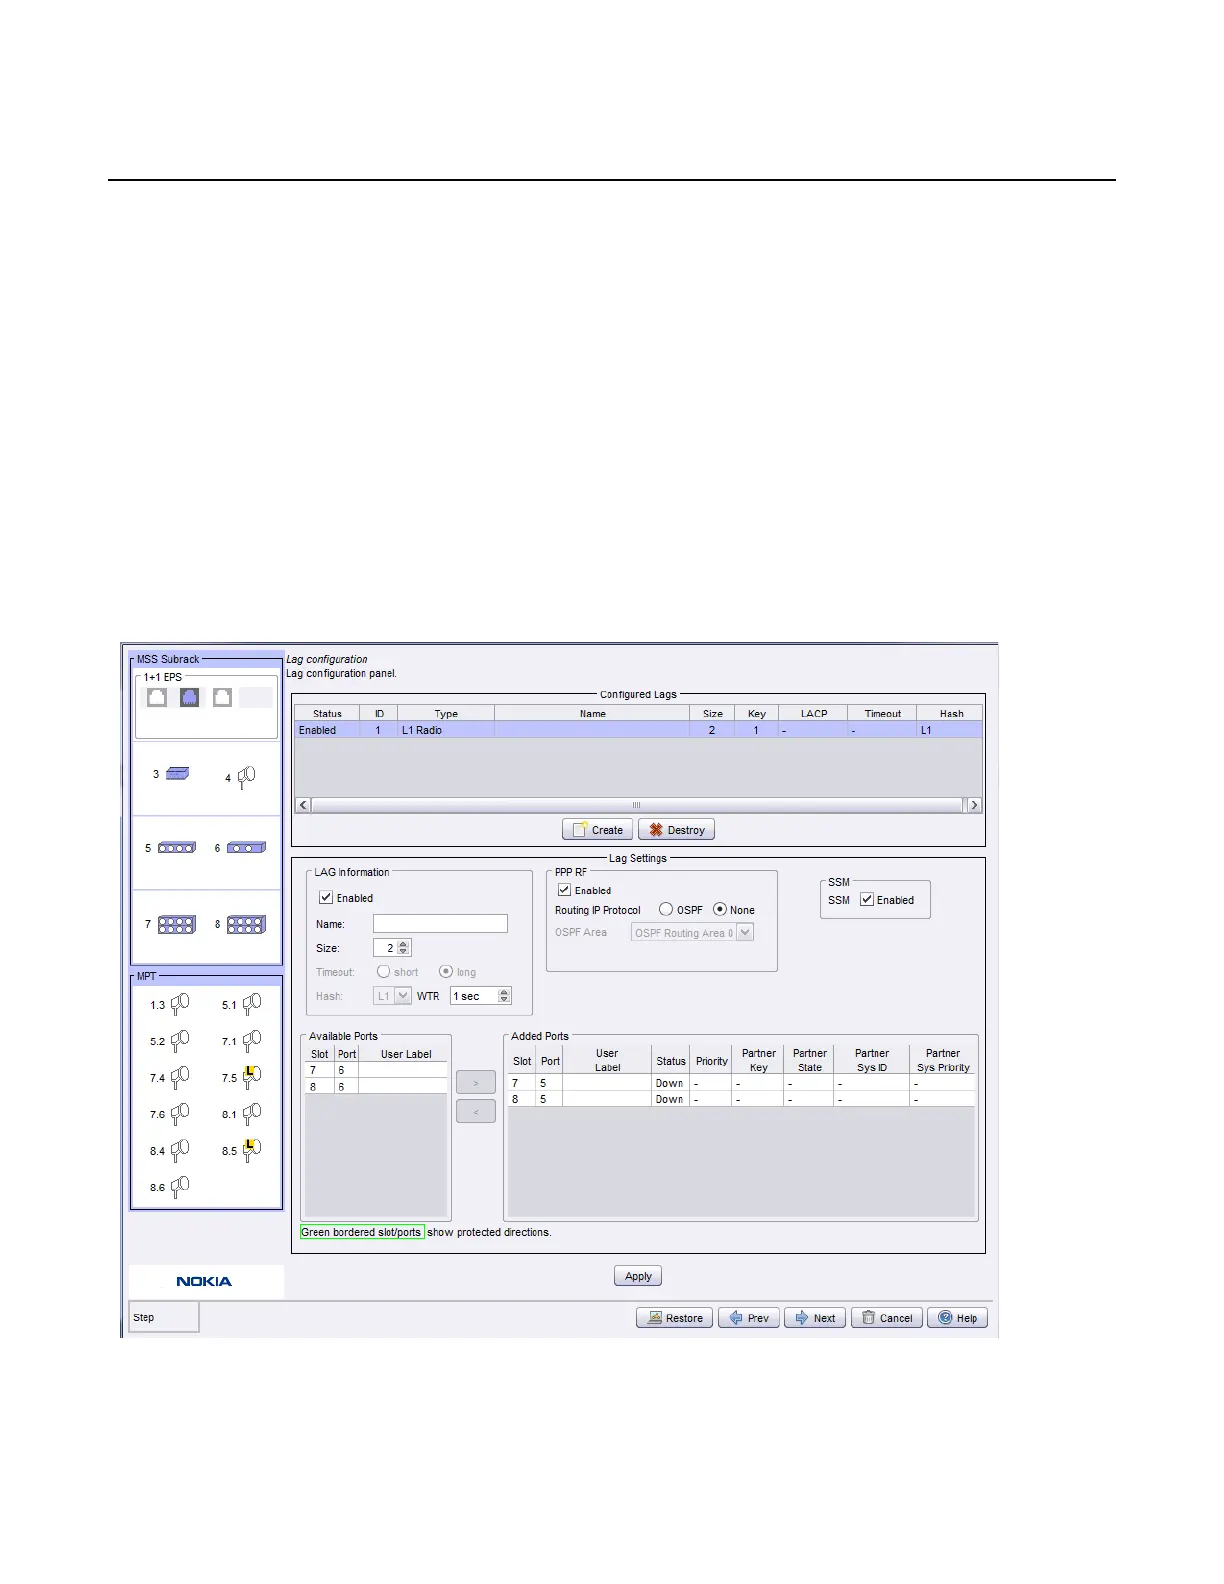Select MPT 8.4 antenna icon

(x=180, y=1150)
